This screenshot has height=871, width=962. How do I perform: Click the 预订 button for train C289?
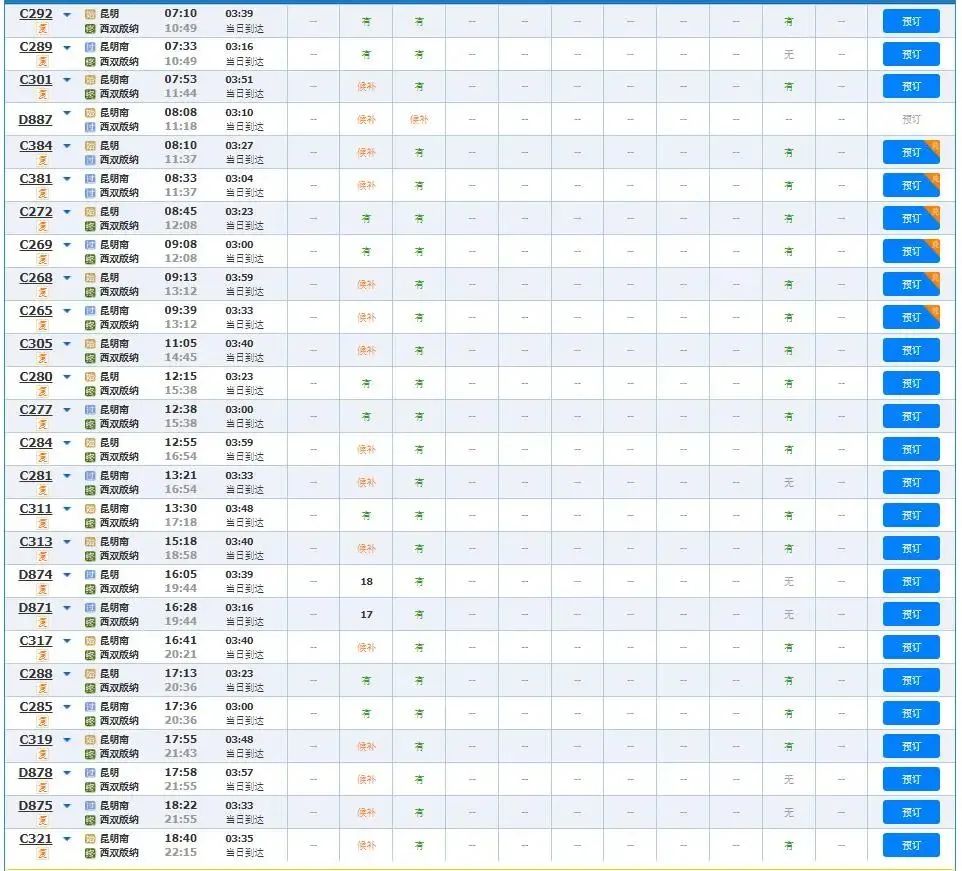point(911,54)
